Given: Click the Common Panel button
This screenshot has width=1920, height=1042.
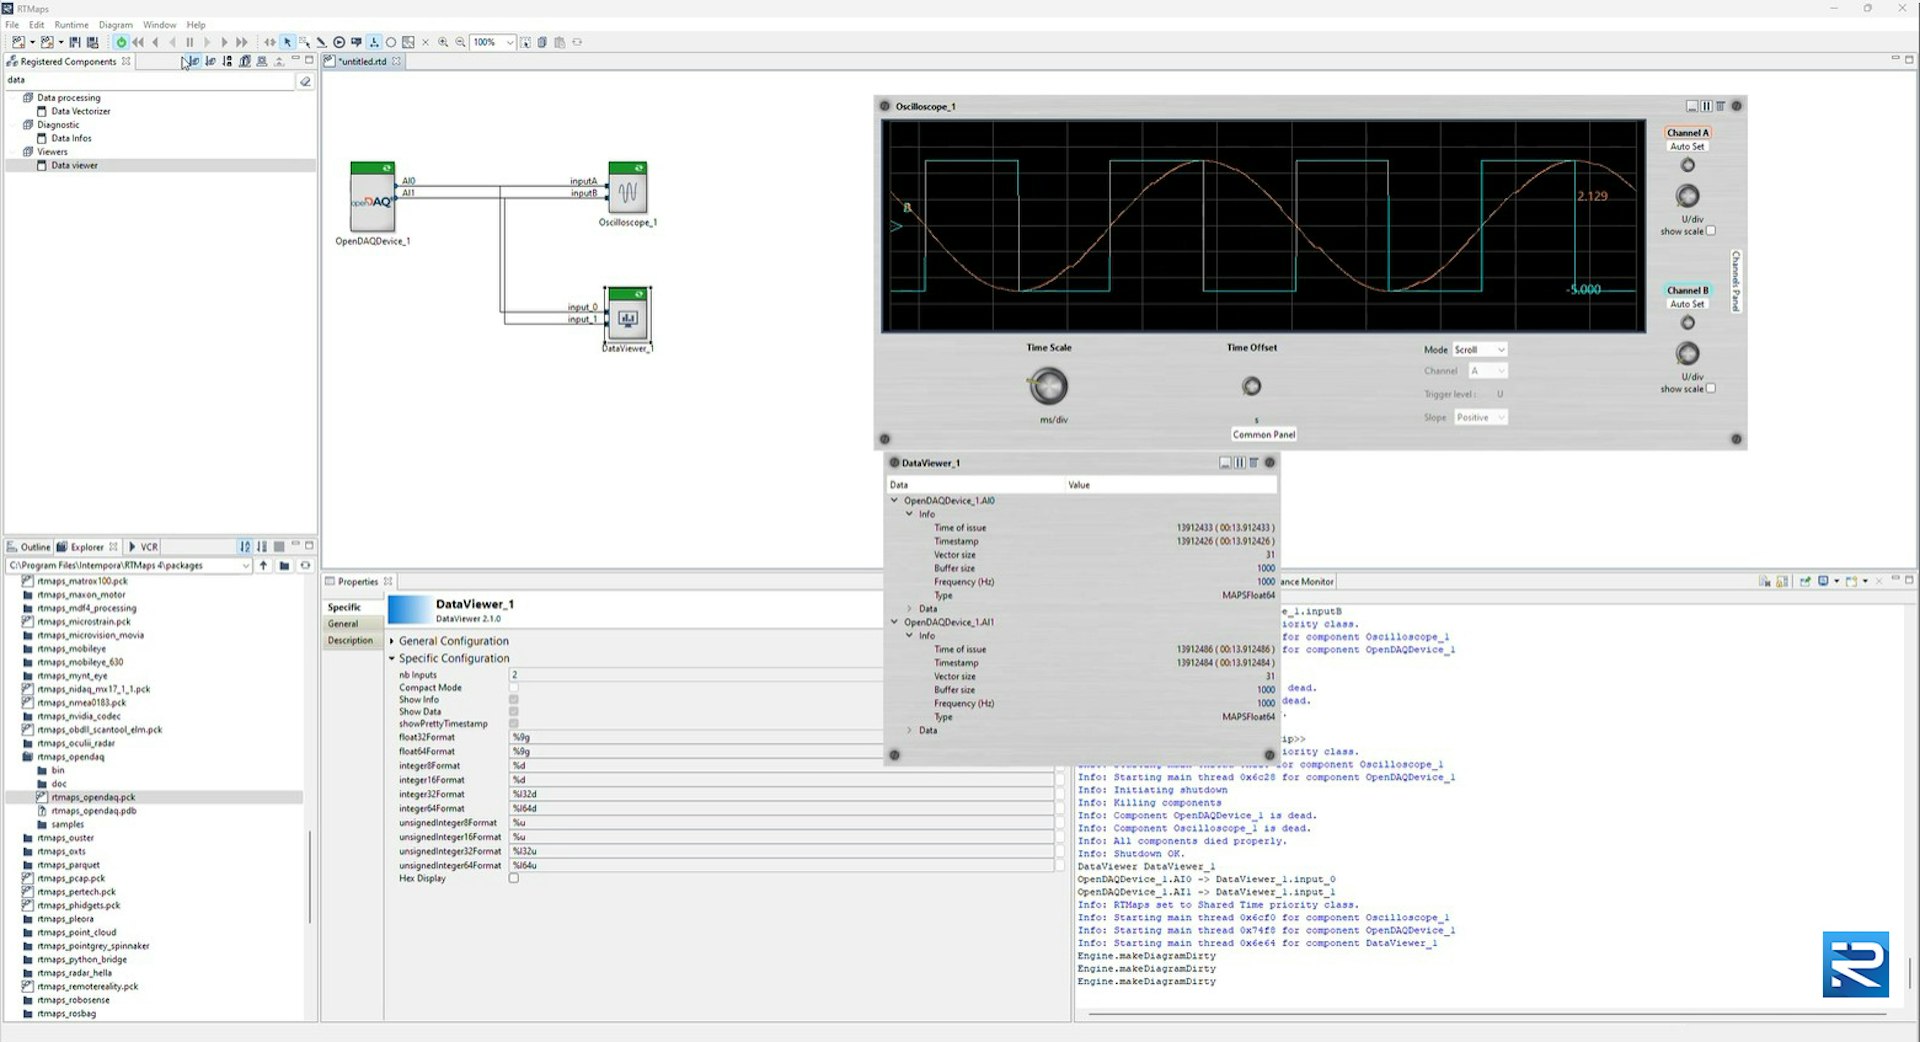Looking at the screenshot, I should click(x=1264, y=434).
